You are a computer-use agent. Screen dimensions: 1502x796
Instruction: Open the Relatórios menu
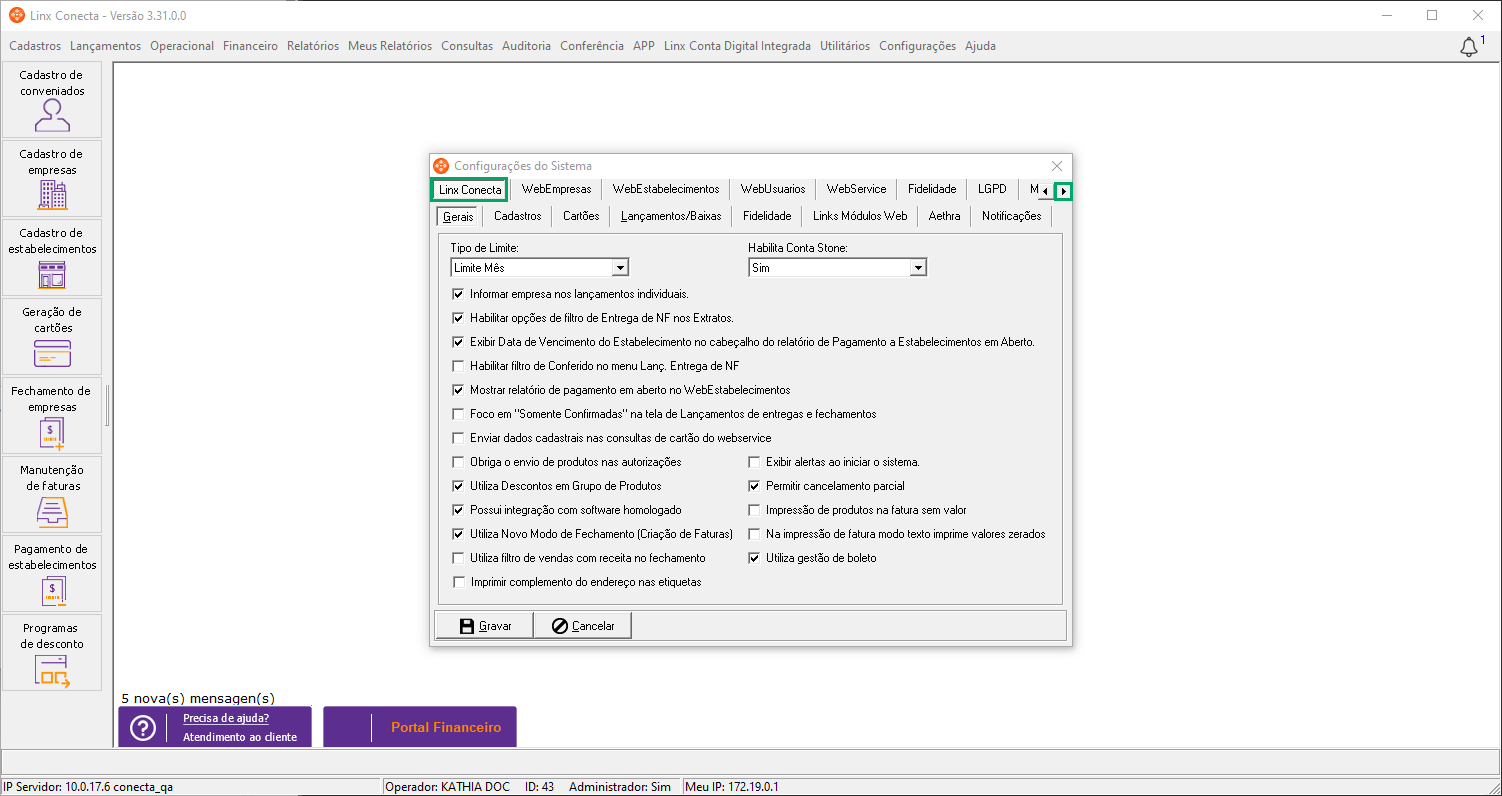[313, 46]
